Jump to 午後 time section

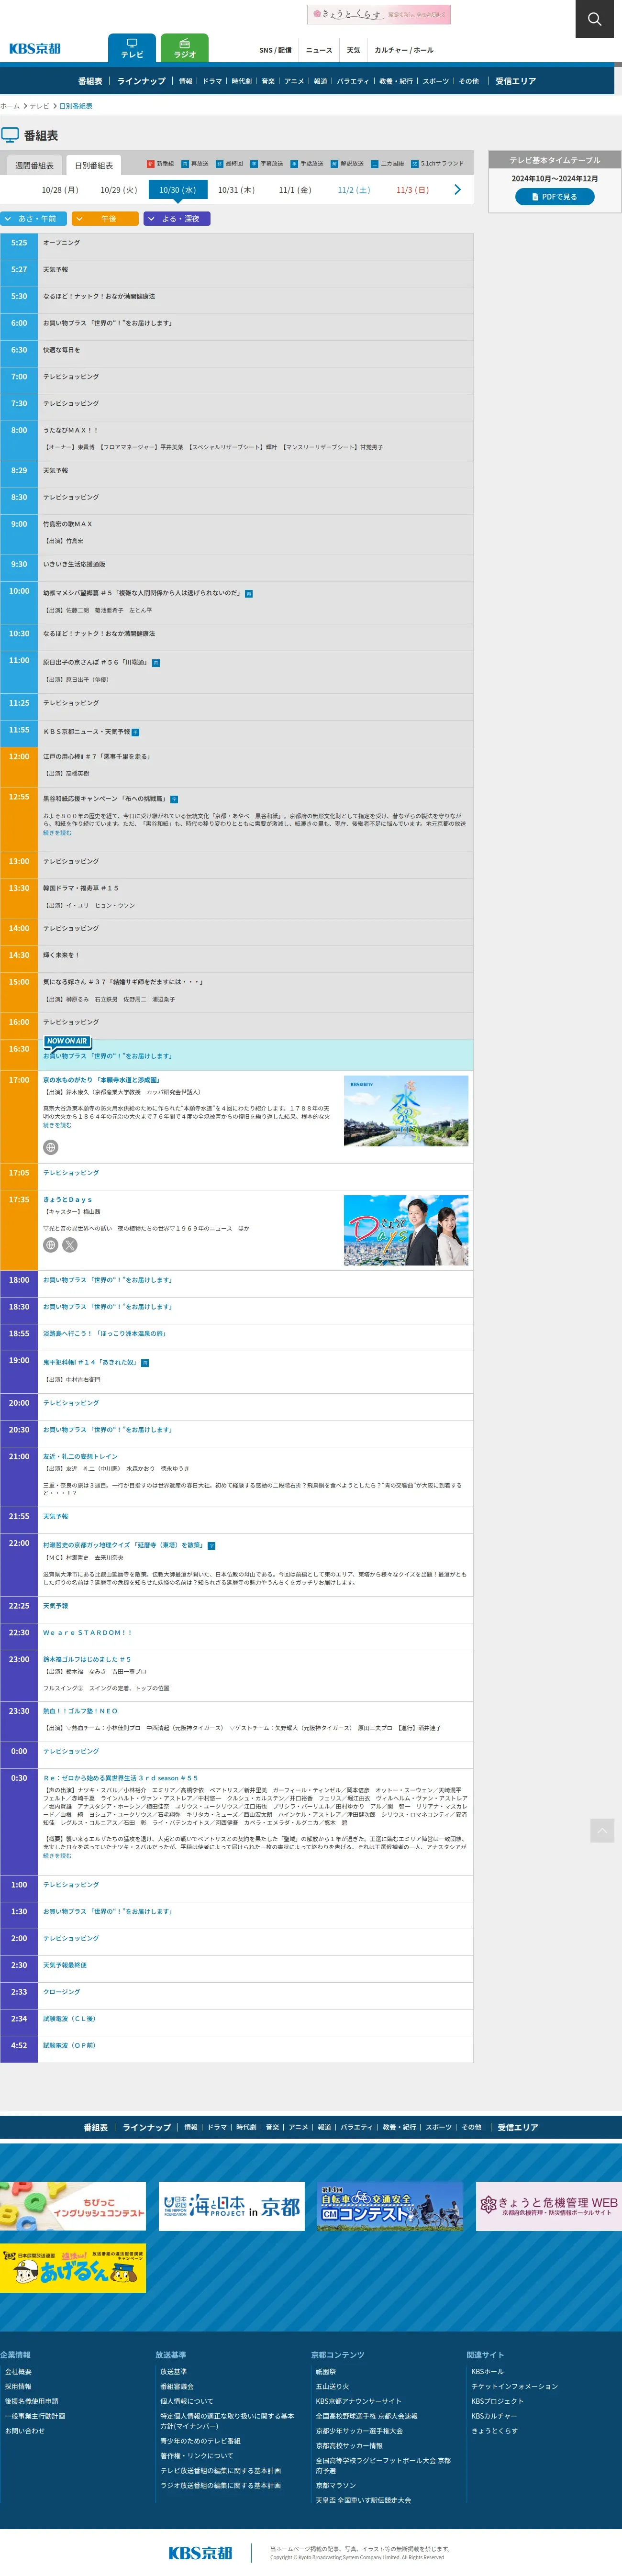coord(105,219)
